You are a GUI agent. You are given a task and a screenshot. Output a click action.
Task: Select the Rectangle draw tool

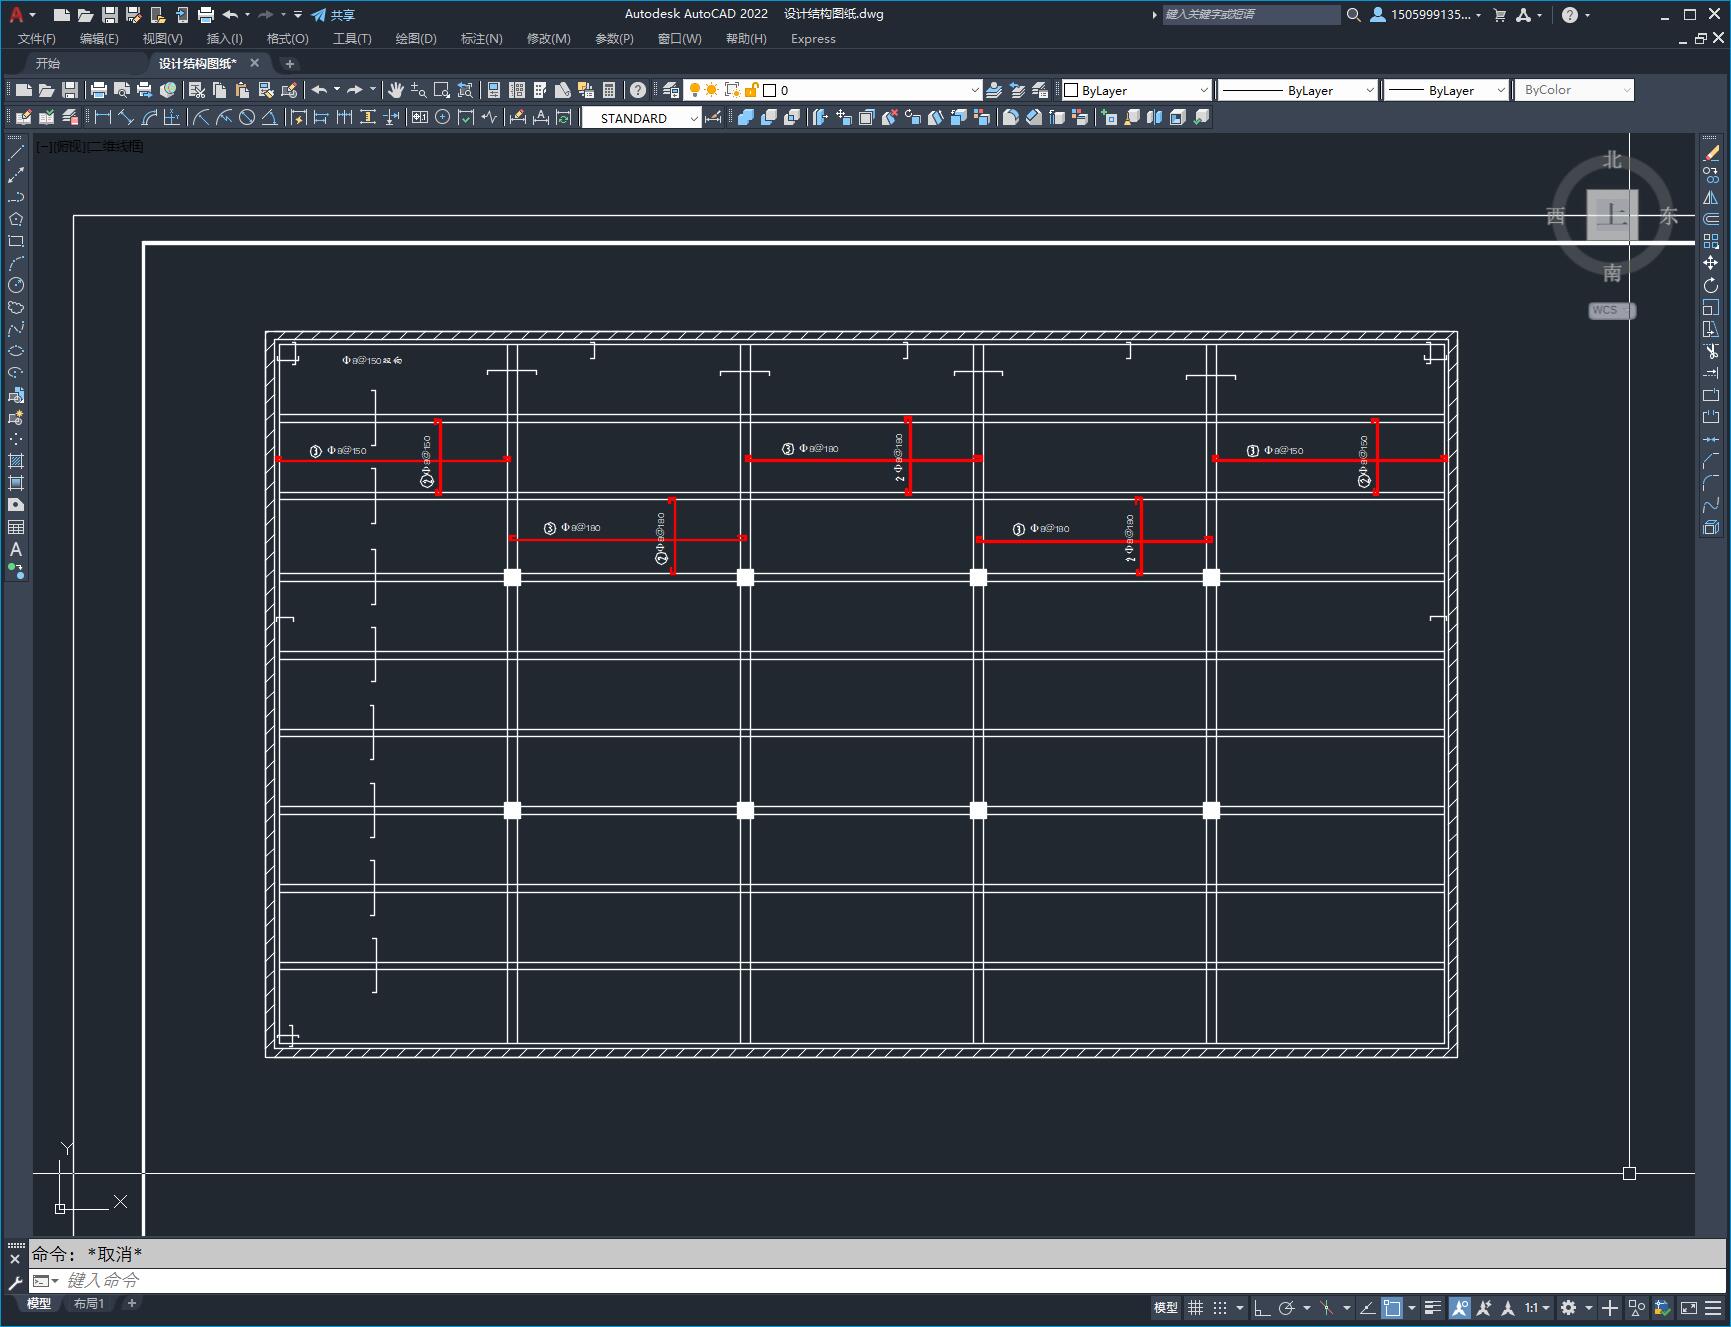pos(16,241)
